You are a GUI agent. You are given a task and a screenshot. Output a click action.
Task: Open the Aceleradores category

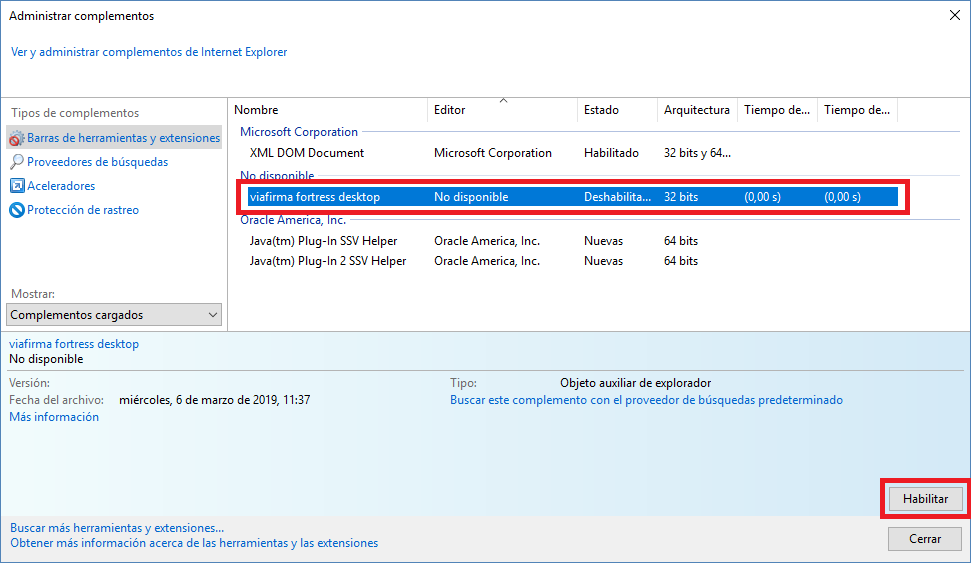tap(61, 186)
